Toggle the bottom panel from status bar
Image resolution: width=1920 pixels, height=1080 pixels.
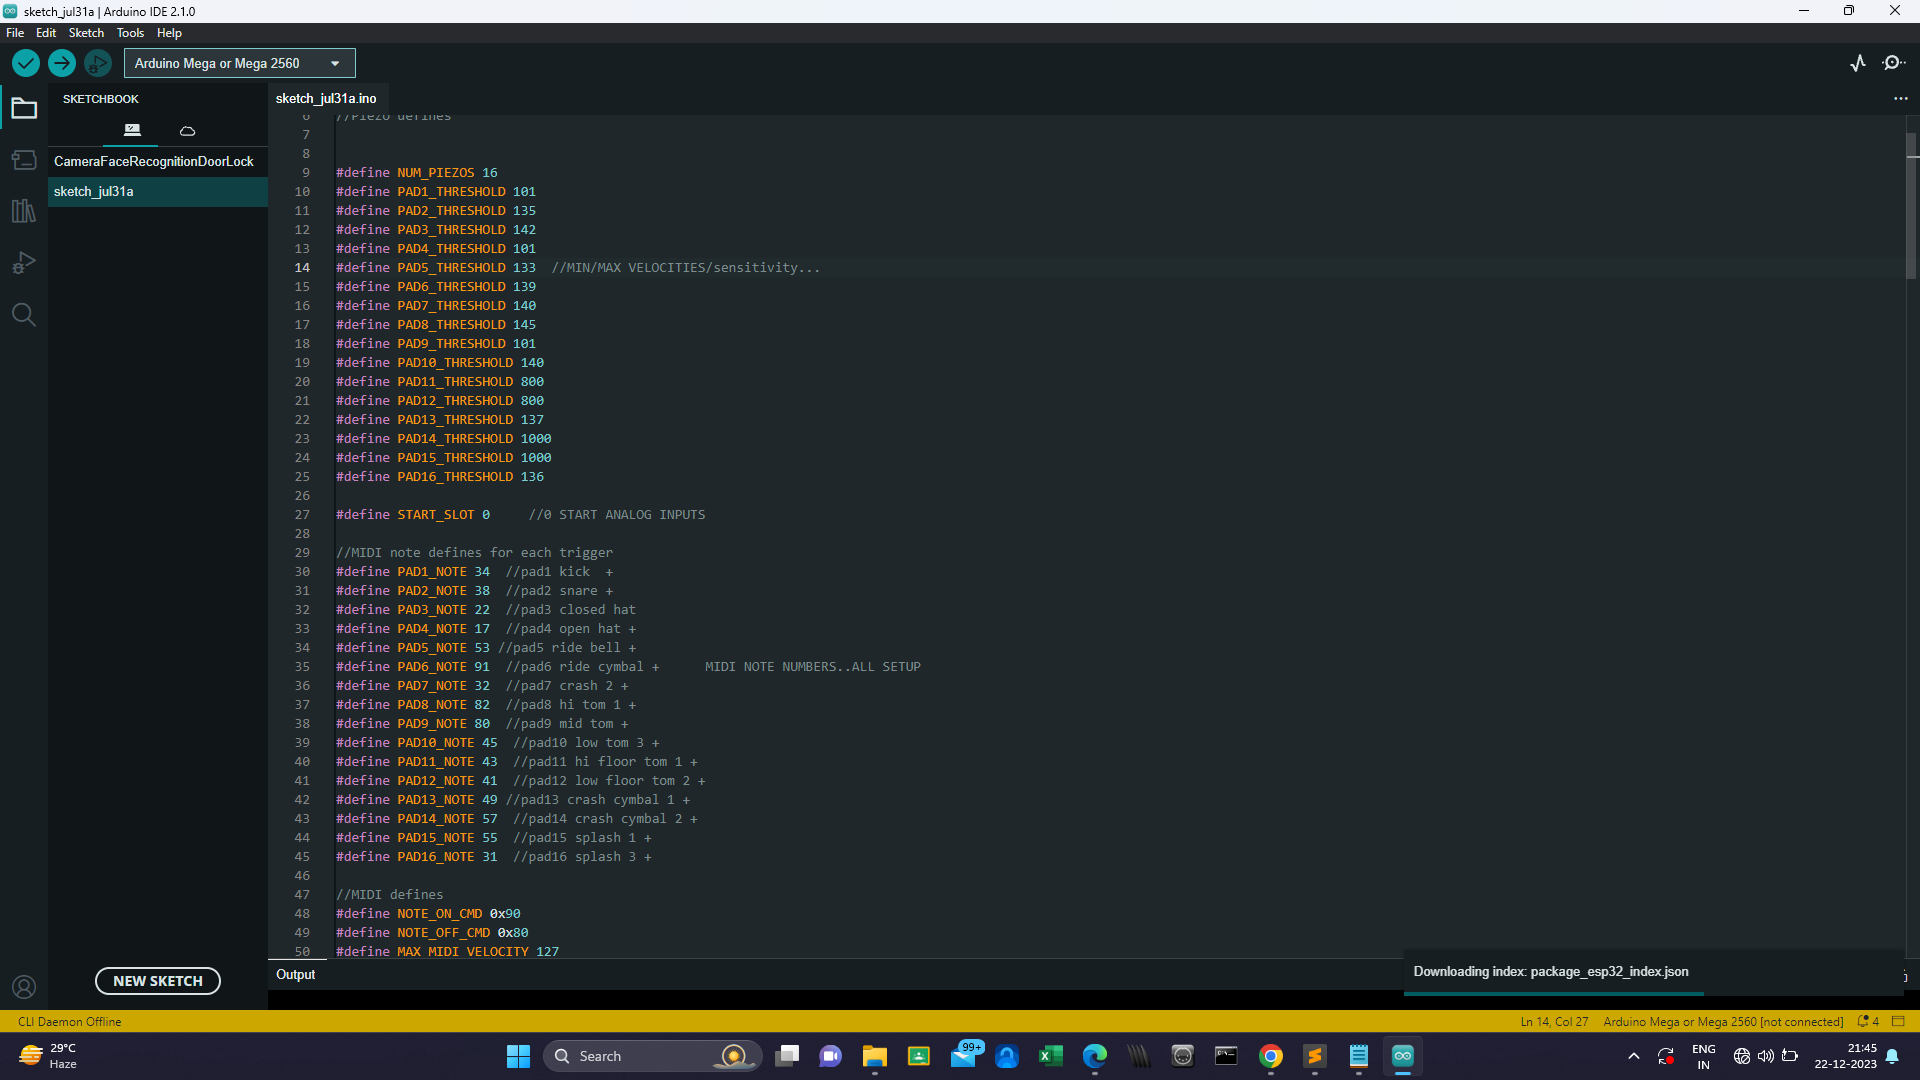tap(1898, 1021)
